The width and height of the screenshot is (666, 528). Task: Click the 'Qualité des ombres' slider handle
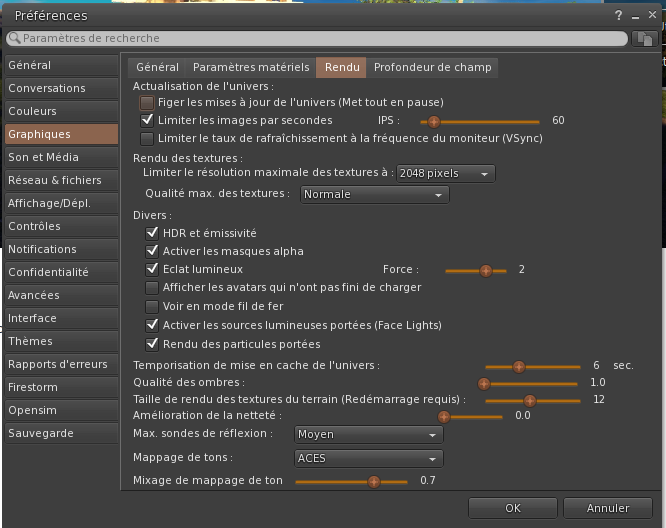click(484, 383)
